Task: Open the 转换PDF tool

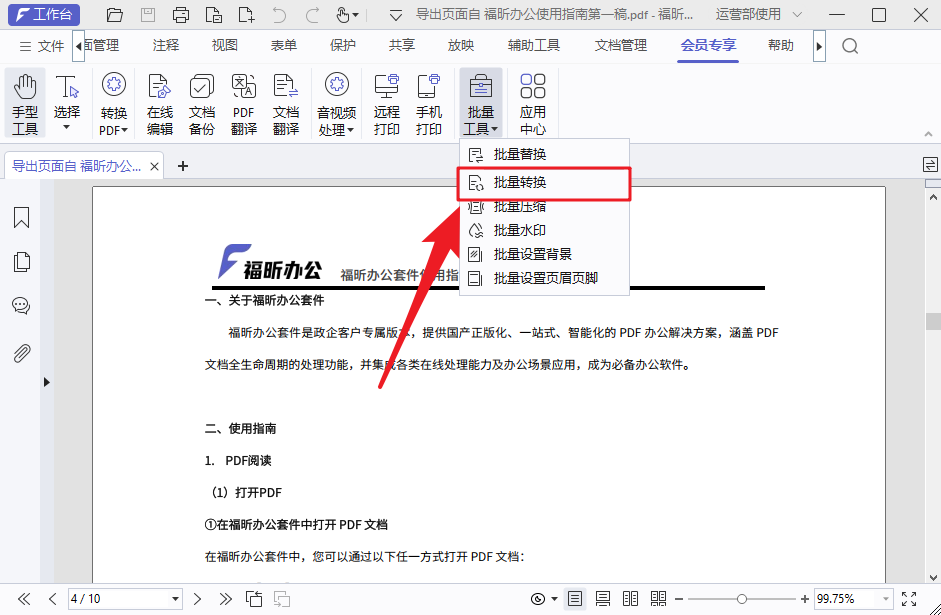Action: tap(113, 100)
